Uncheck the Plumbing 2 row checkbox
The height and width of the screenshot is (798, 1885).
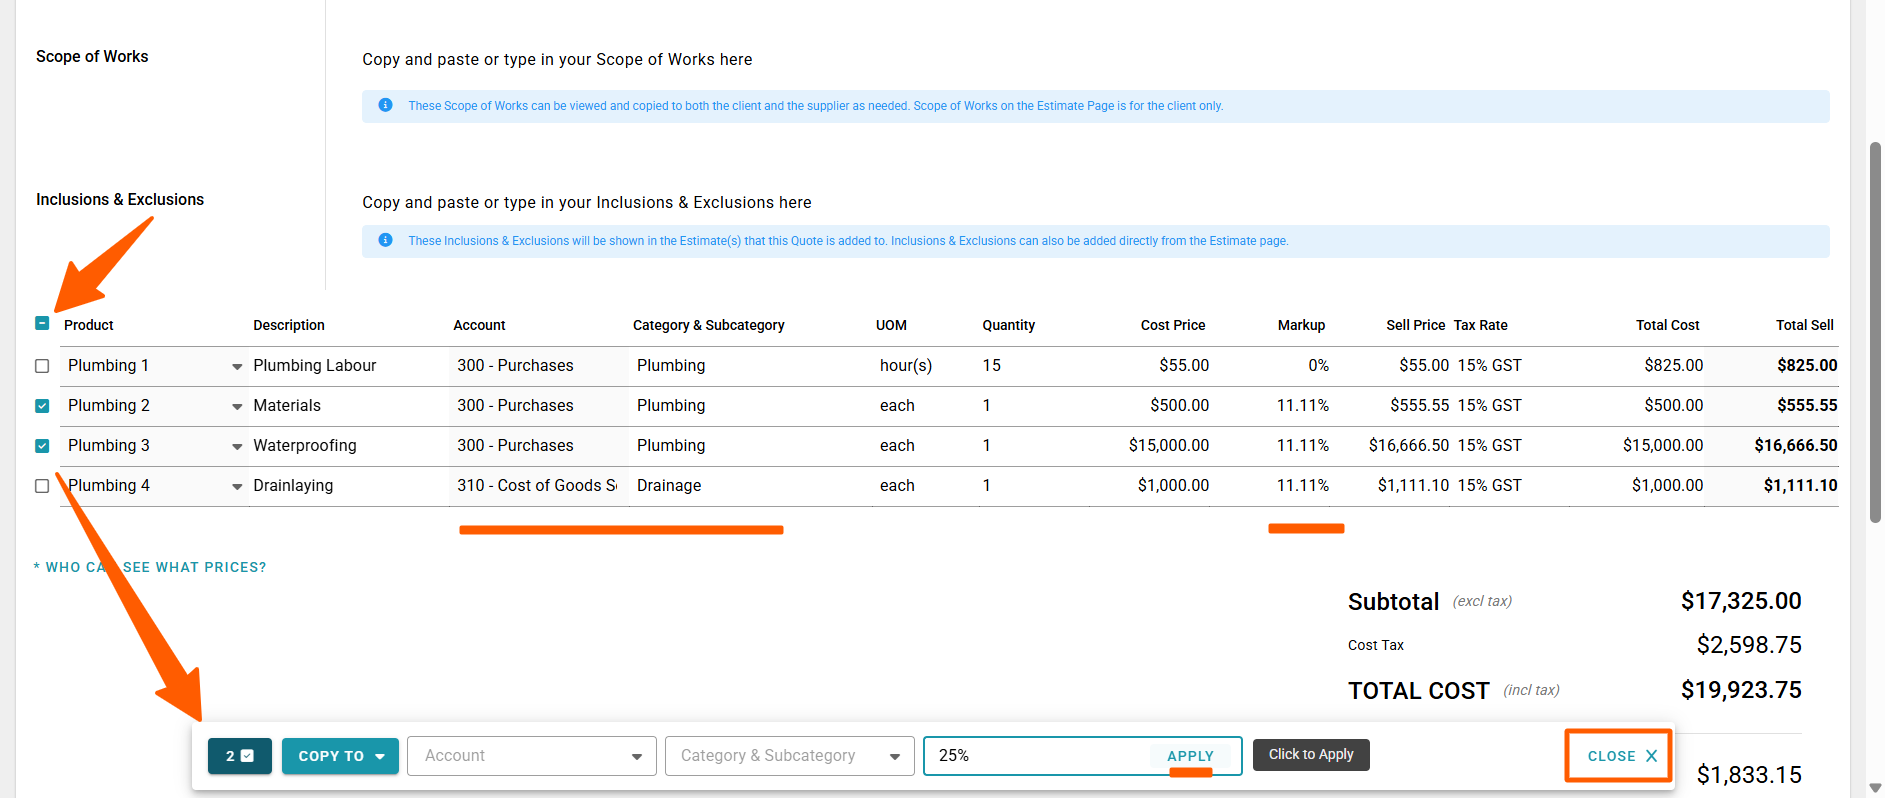tap(42, 406)
